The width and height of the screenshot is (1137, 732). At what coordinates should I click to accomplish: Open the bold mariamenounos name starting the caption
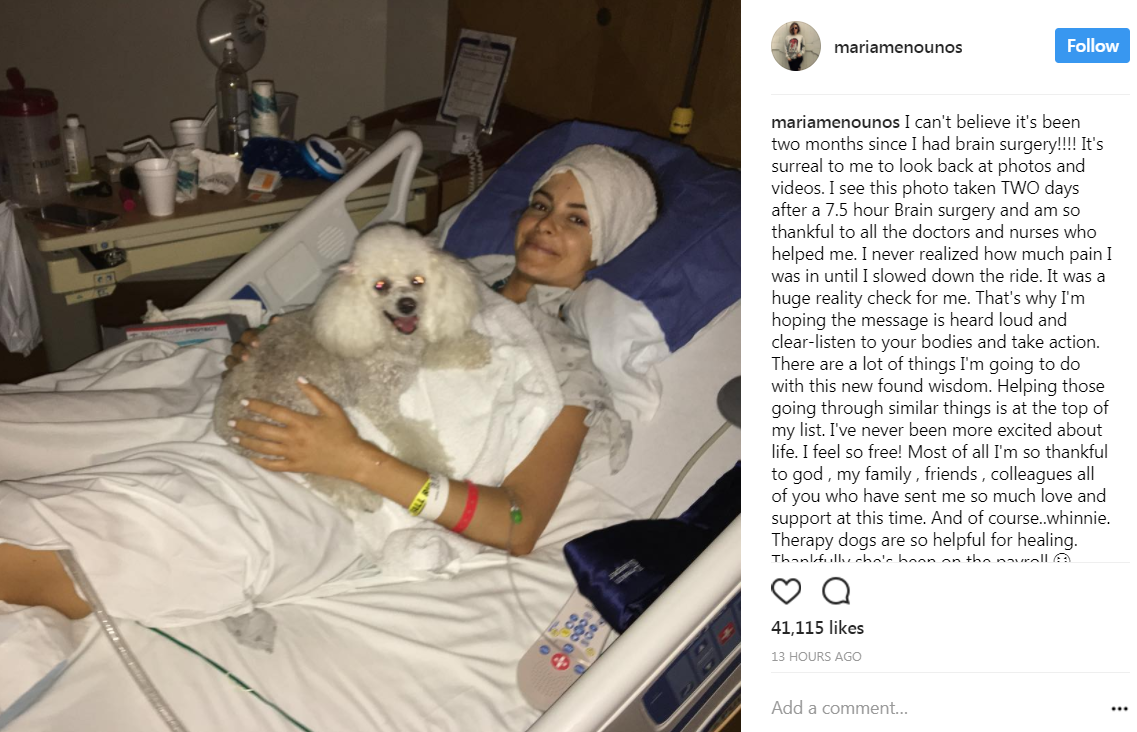[835, 122]
